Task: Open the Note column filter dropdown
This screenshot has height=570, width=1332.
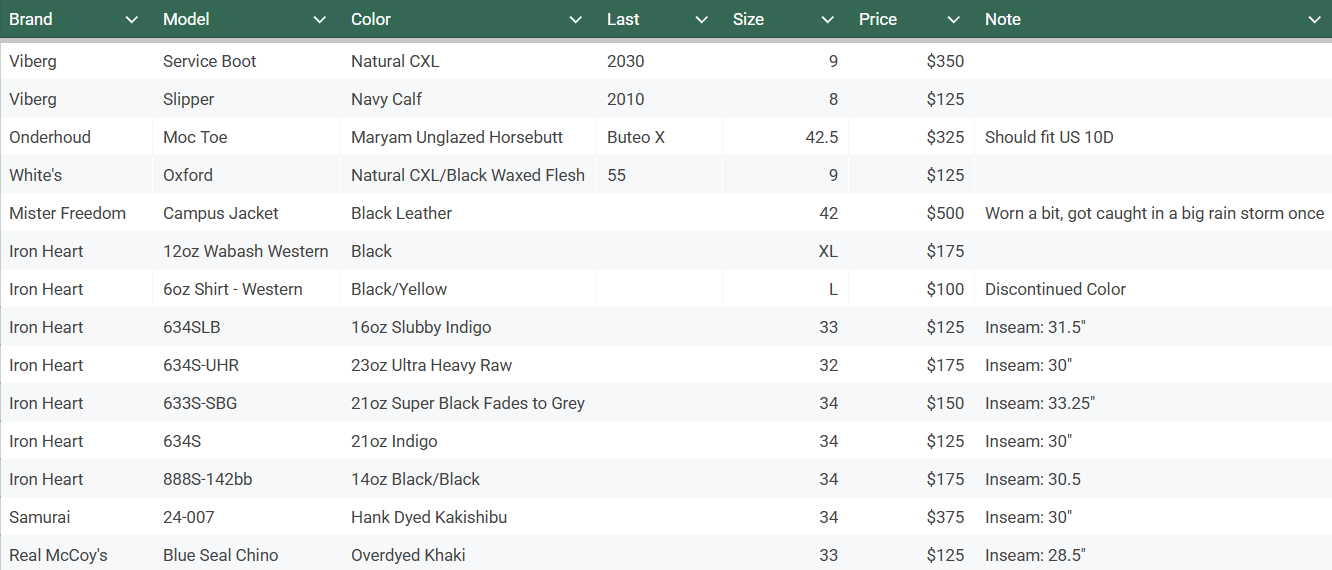Action: pyautogui.click(x=1314, y=20)
